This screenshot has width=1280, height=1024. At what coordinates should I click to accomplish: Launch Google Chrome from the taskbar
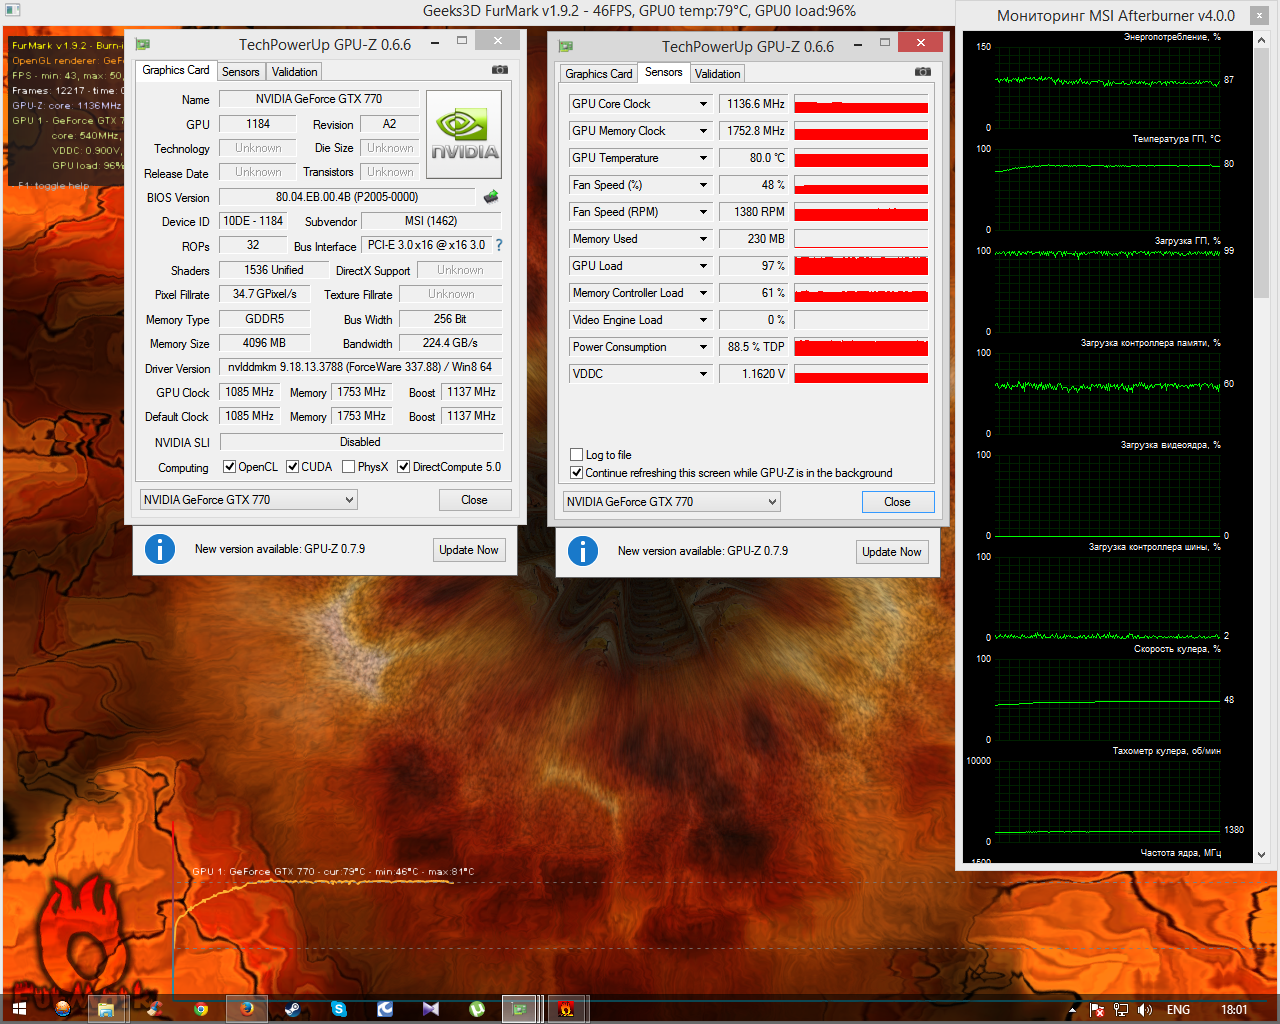click(201, 1009)
